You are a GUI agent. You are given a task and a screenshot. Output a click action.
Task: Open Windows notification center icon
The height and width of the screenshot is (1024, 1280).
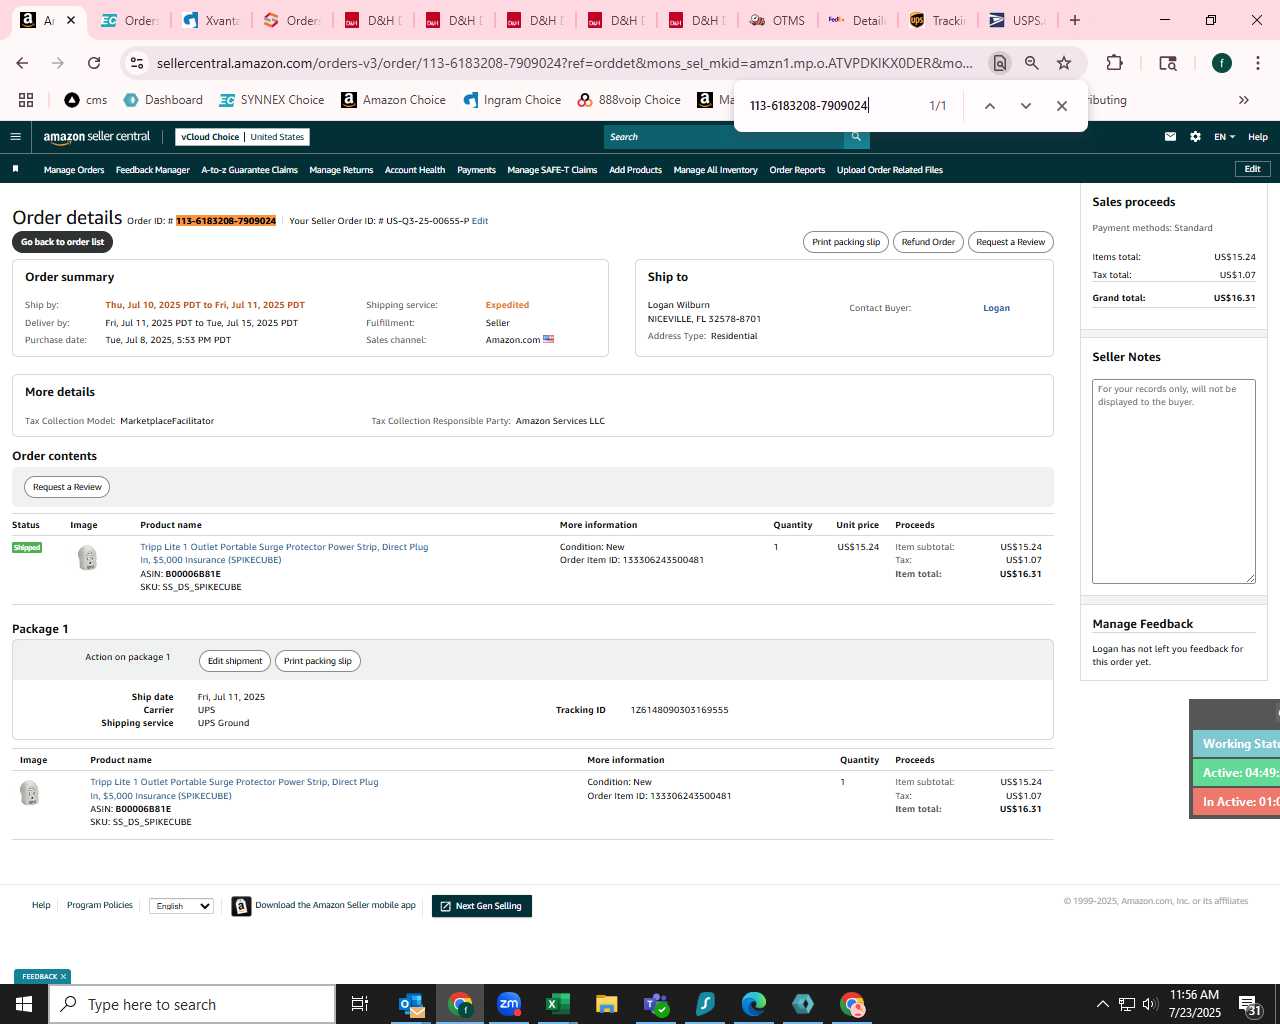[1250, 1004]
